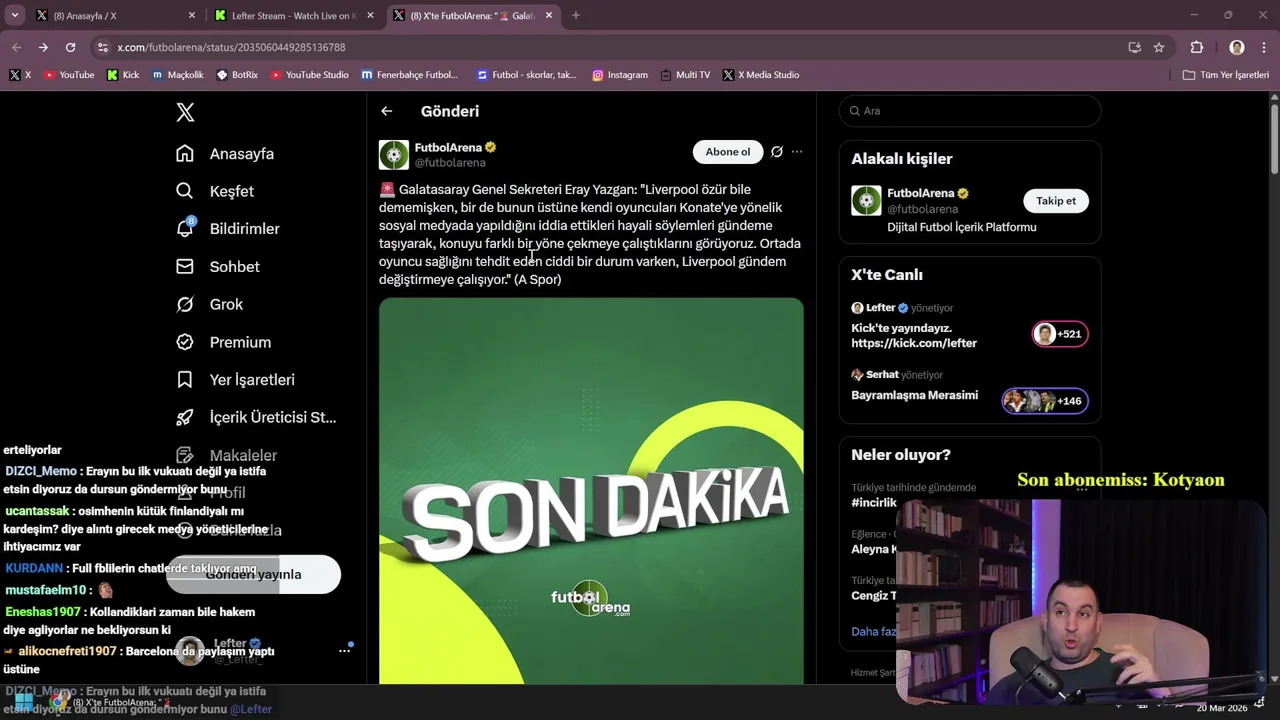Open the Kick bookmark
Screen dimensions: 1280x720
click(123, 75)
